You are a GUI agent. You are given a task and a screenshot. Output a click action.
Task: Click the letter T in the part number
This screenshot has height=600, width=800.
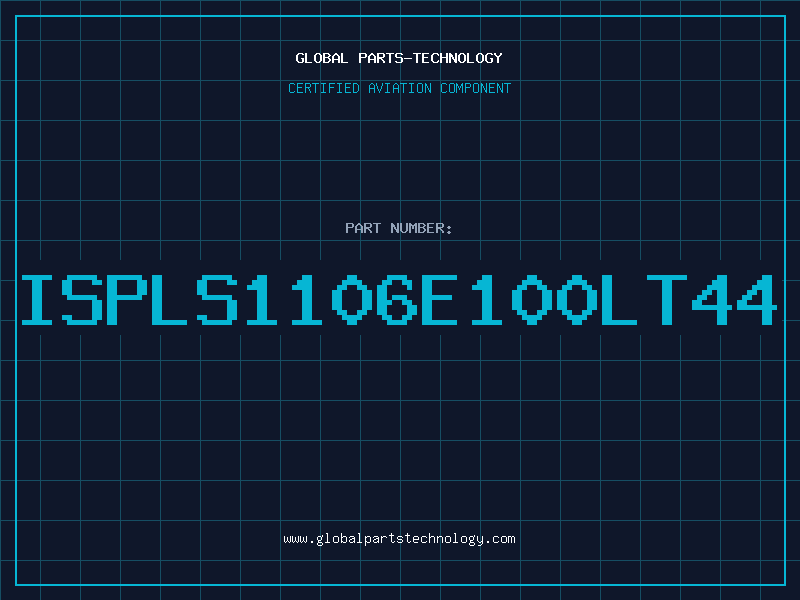click(666, 299)
